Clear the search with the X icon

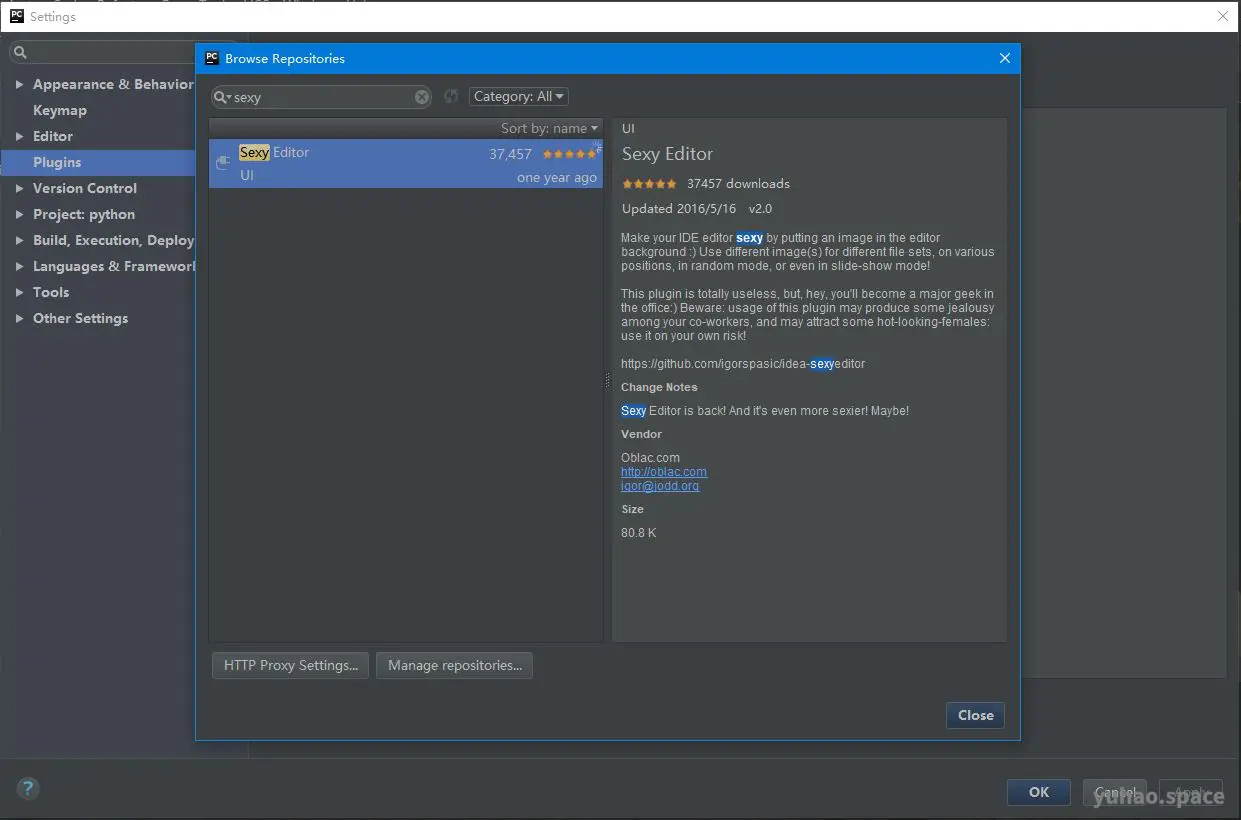[421, 96]
